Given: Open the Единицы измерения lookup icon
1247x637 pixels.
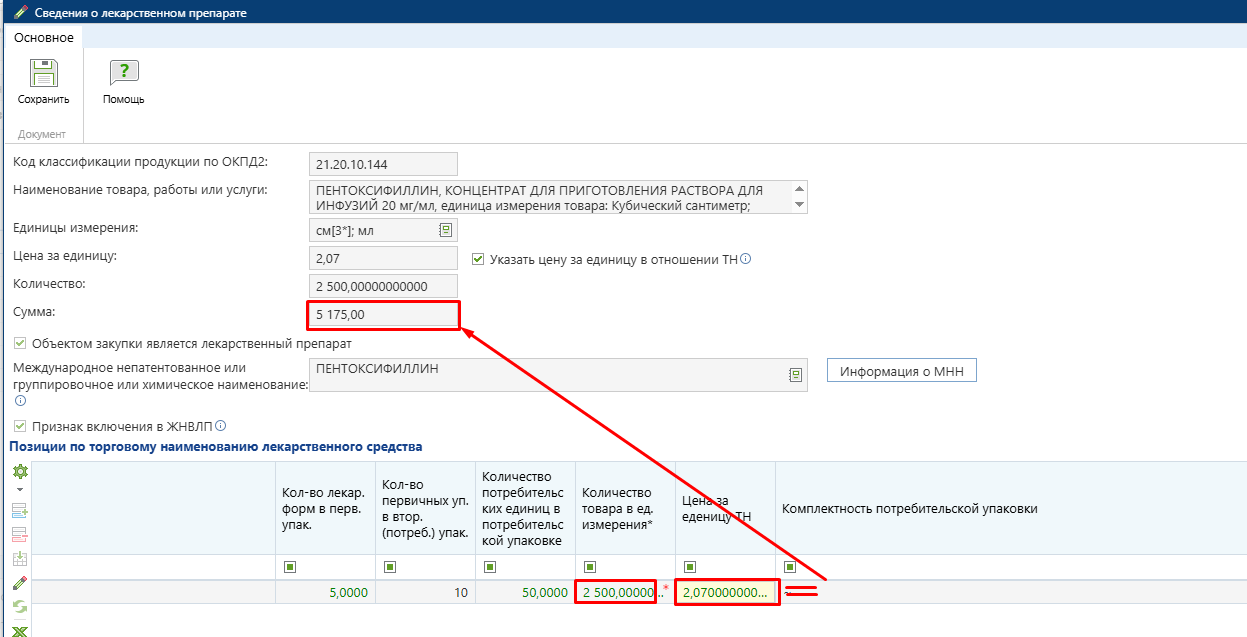Looking at the screenshot, I should tap(445, 230).
